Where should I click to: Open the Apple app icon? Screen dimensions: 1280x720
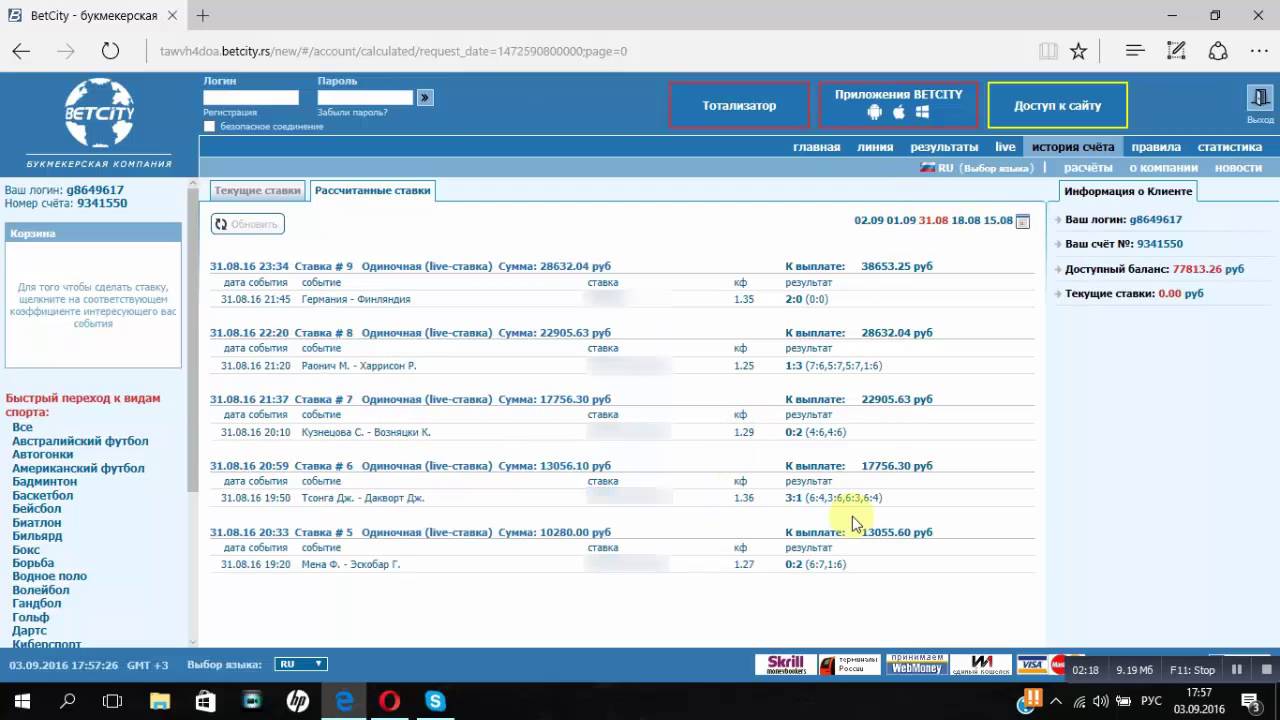(898, 112)
